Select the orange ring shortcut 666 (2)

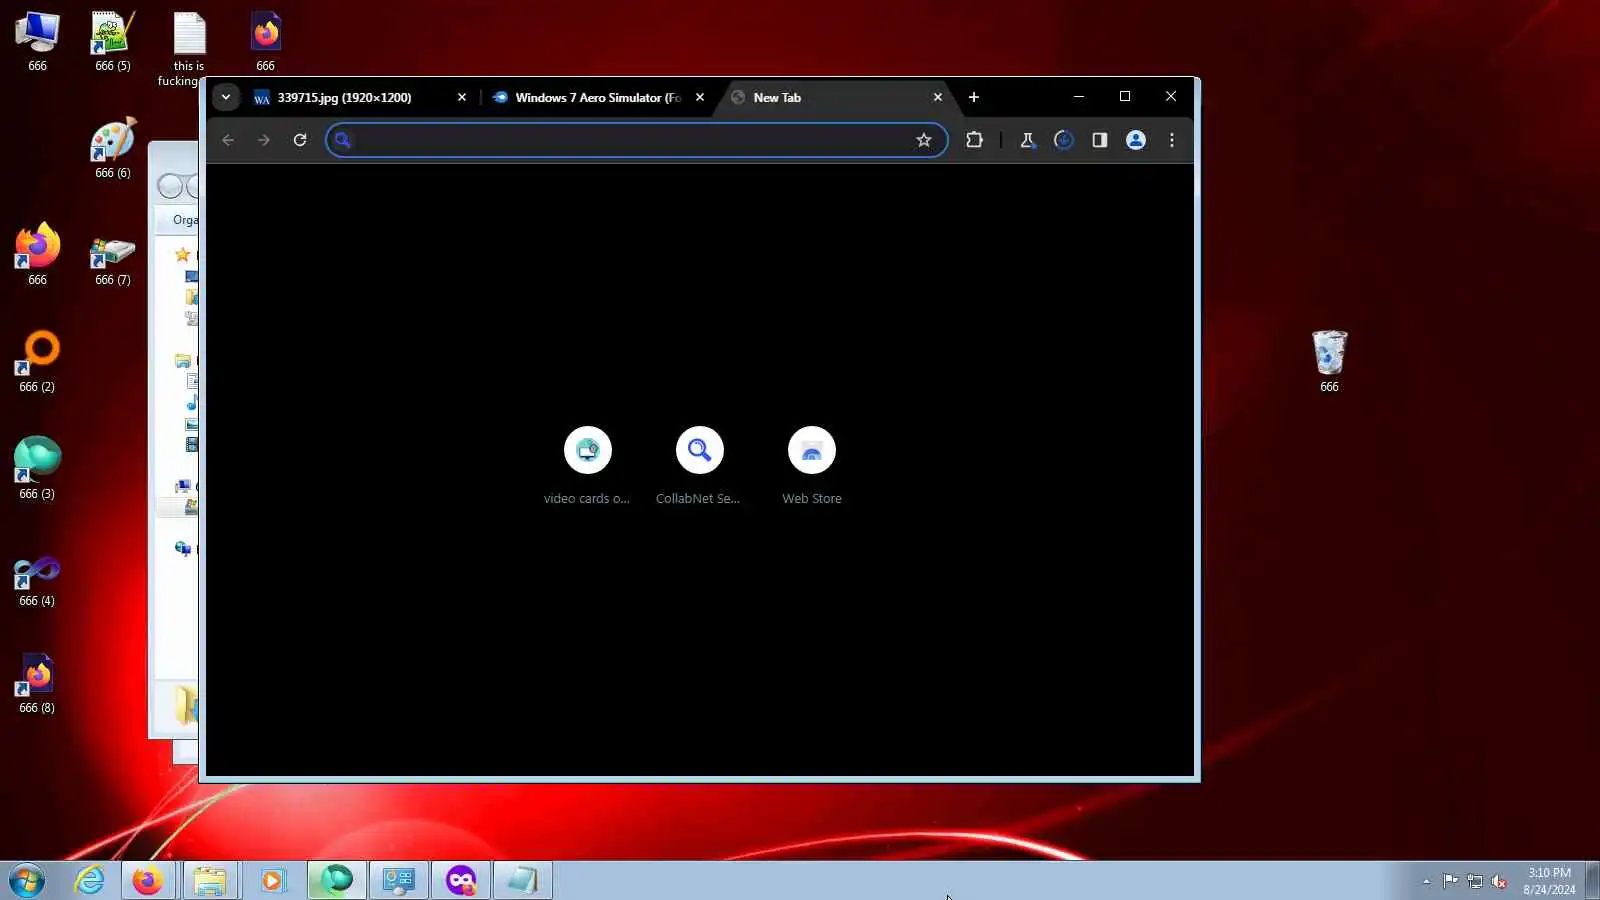click(x=37, y=362)
